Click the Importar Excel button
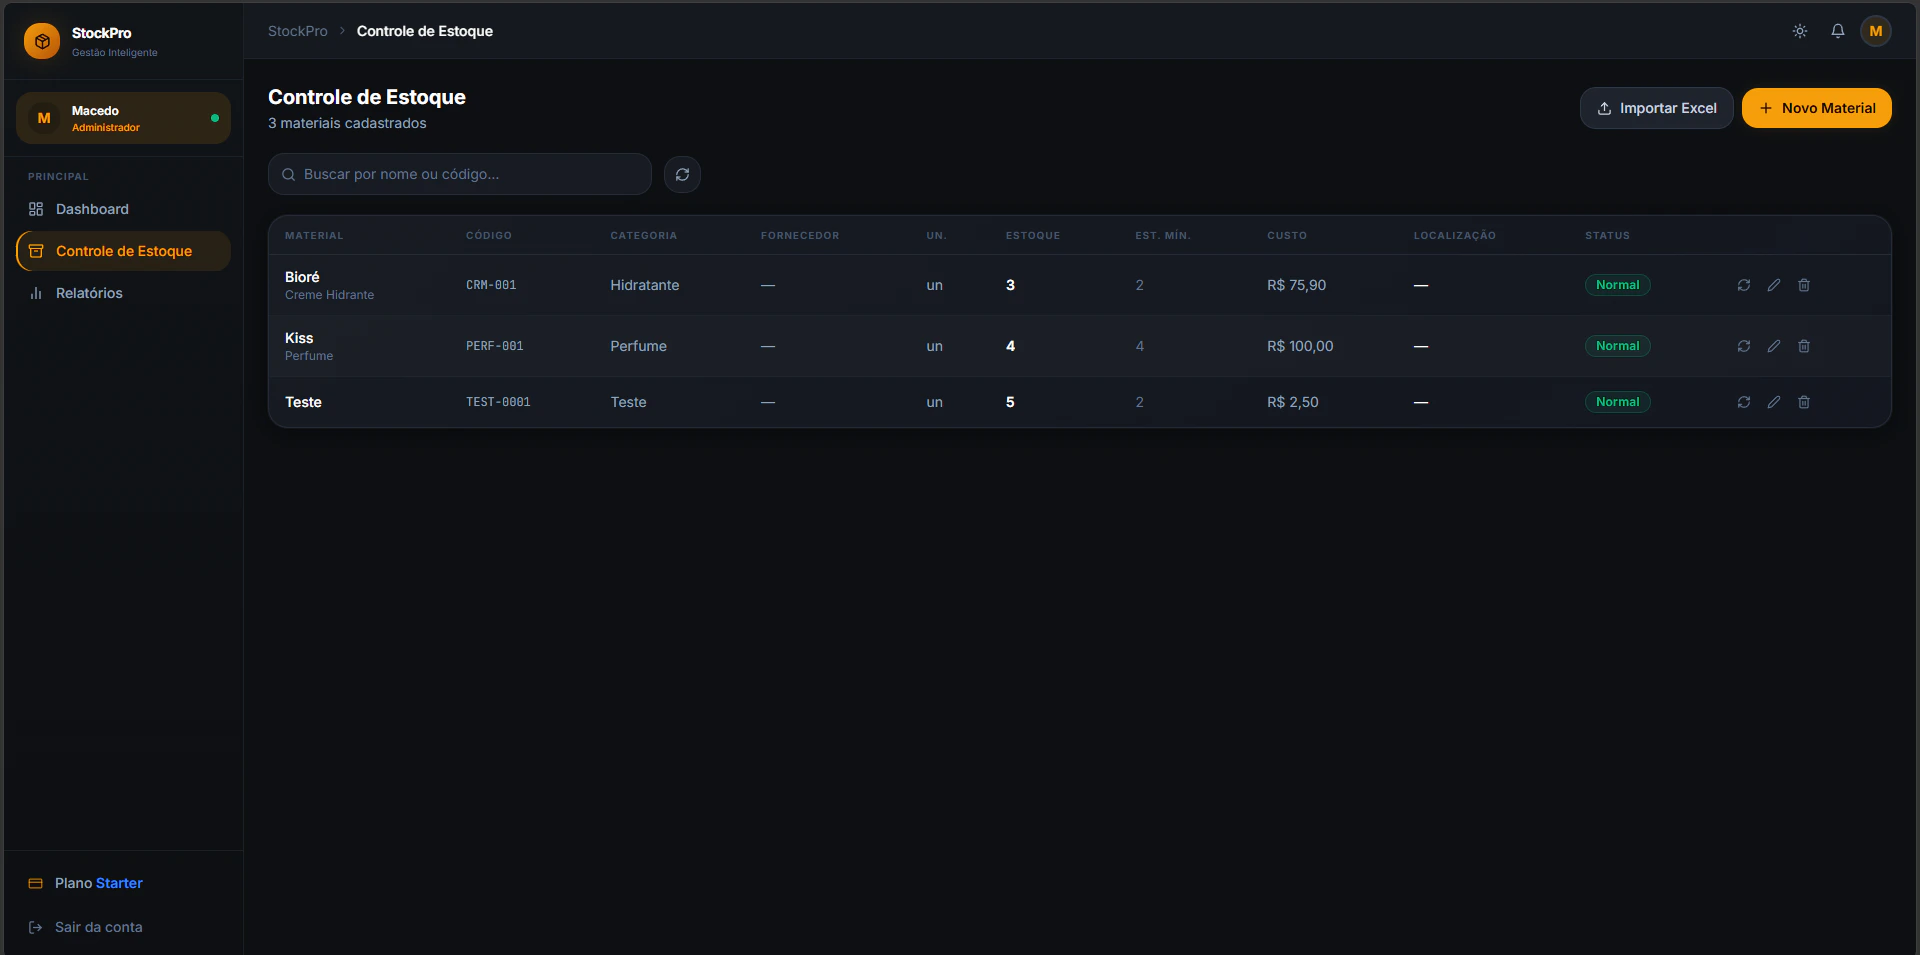 [1656, 108]
